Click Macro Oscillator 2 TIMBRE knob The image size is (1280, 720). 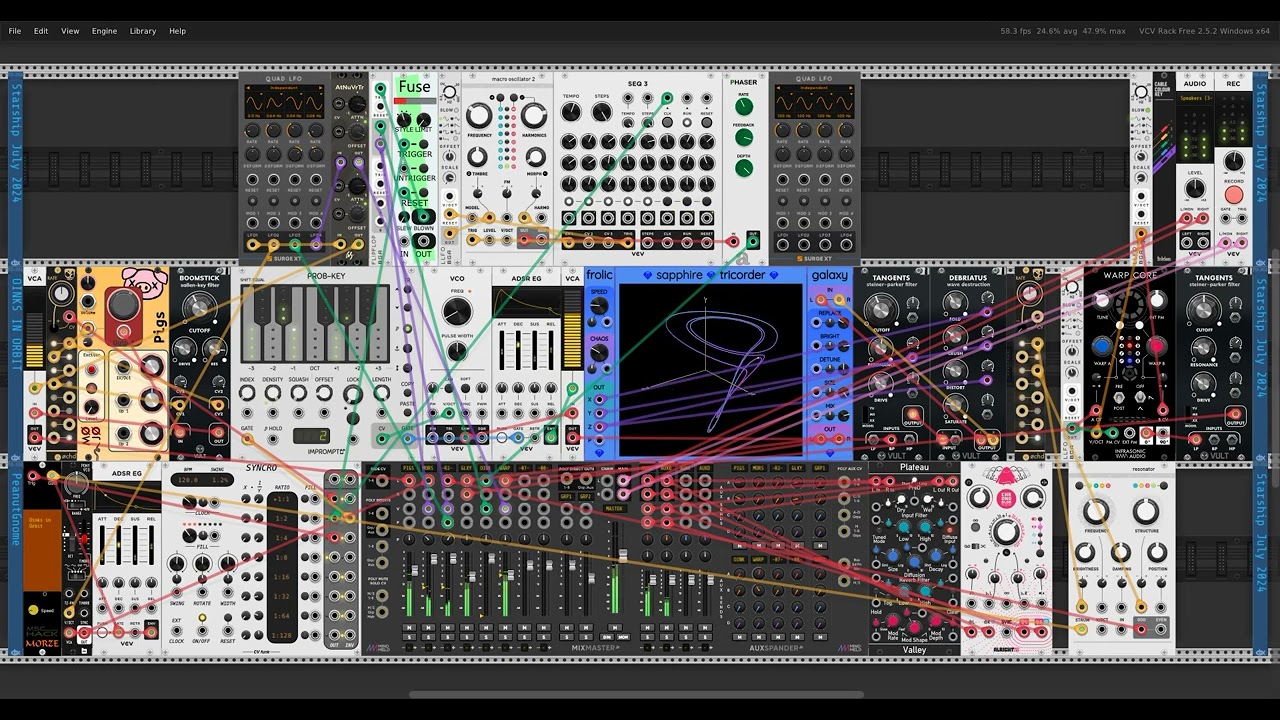click(478, 157)
